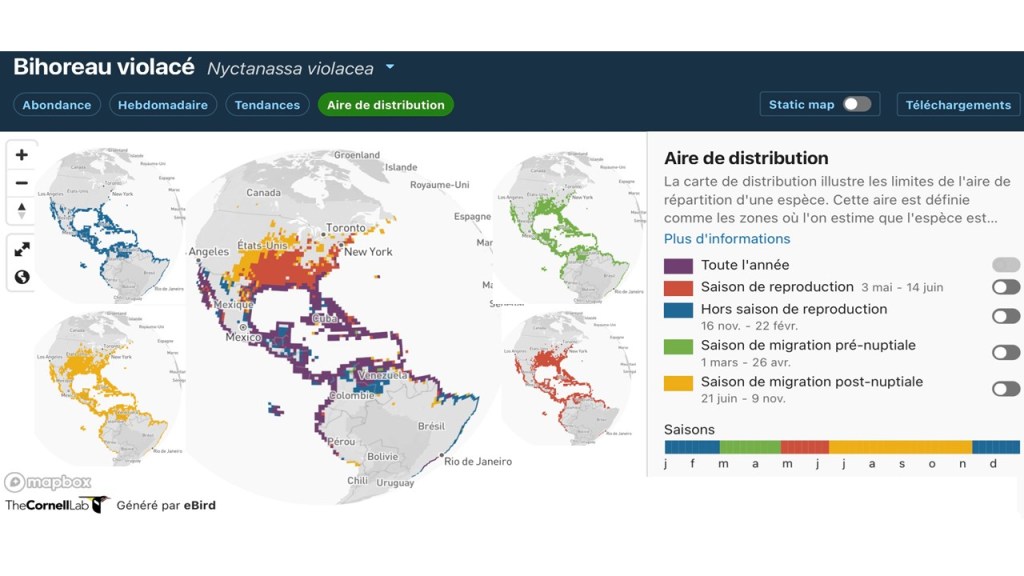Image resolution: width=1024 pixels, height=576 pixels.
Task: Reset map bearing with the compass button
Action: tap(21, 211)
